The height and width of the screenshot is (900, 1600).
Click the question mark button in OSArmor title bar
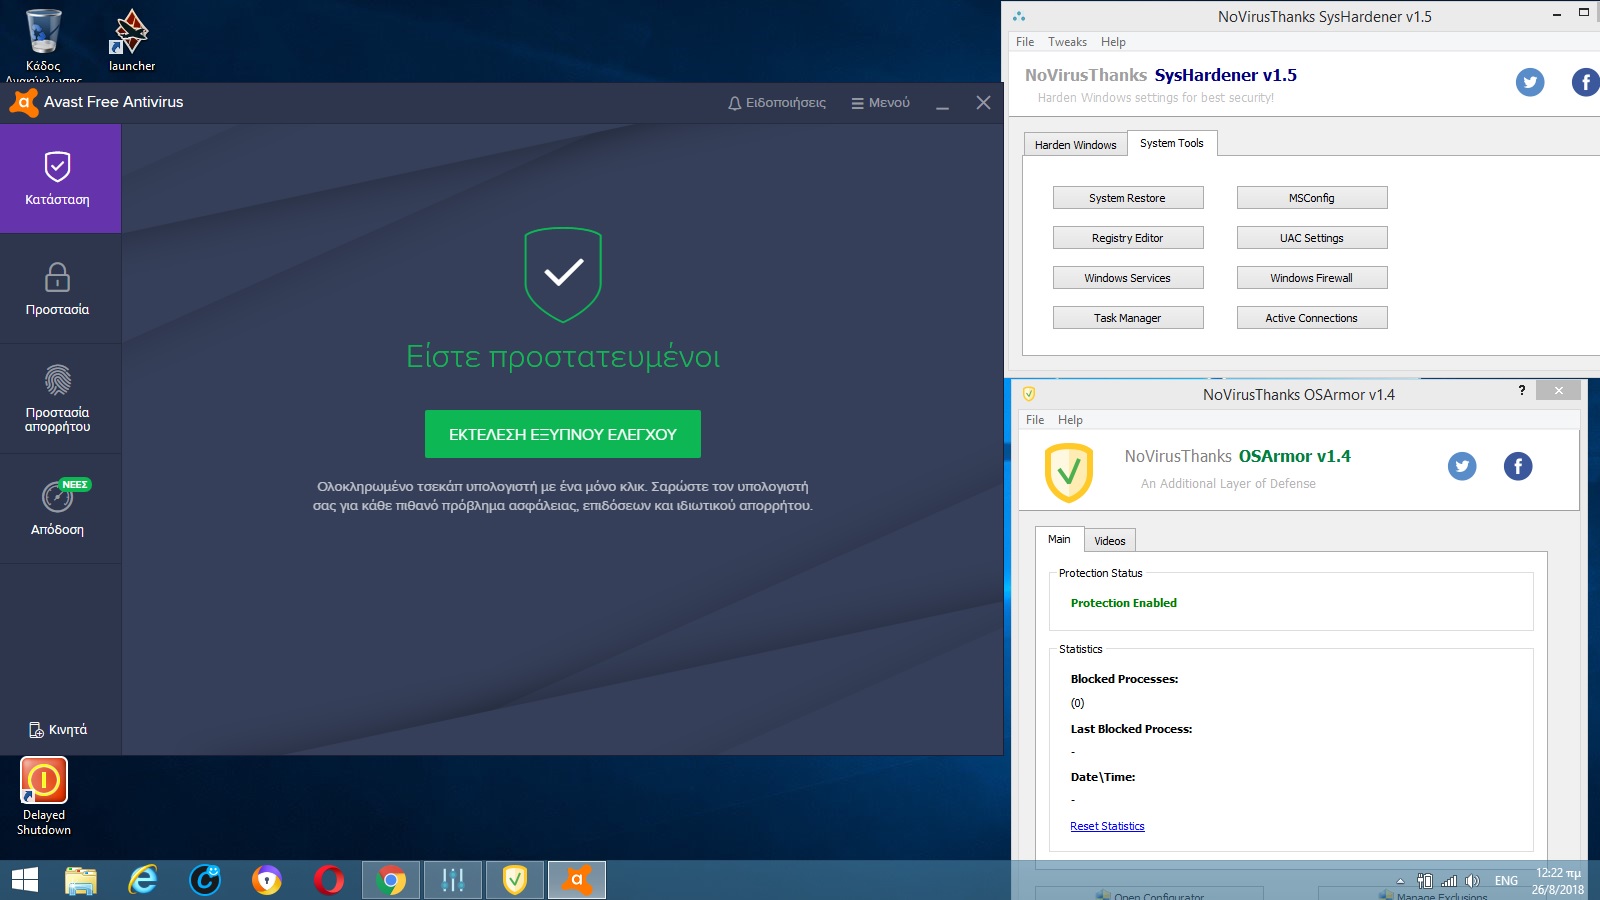pyautogui.click(x=1522, y=390)
